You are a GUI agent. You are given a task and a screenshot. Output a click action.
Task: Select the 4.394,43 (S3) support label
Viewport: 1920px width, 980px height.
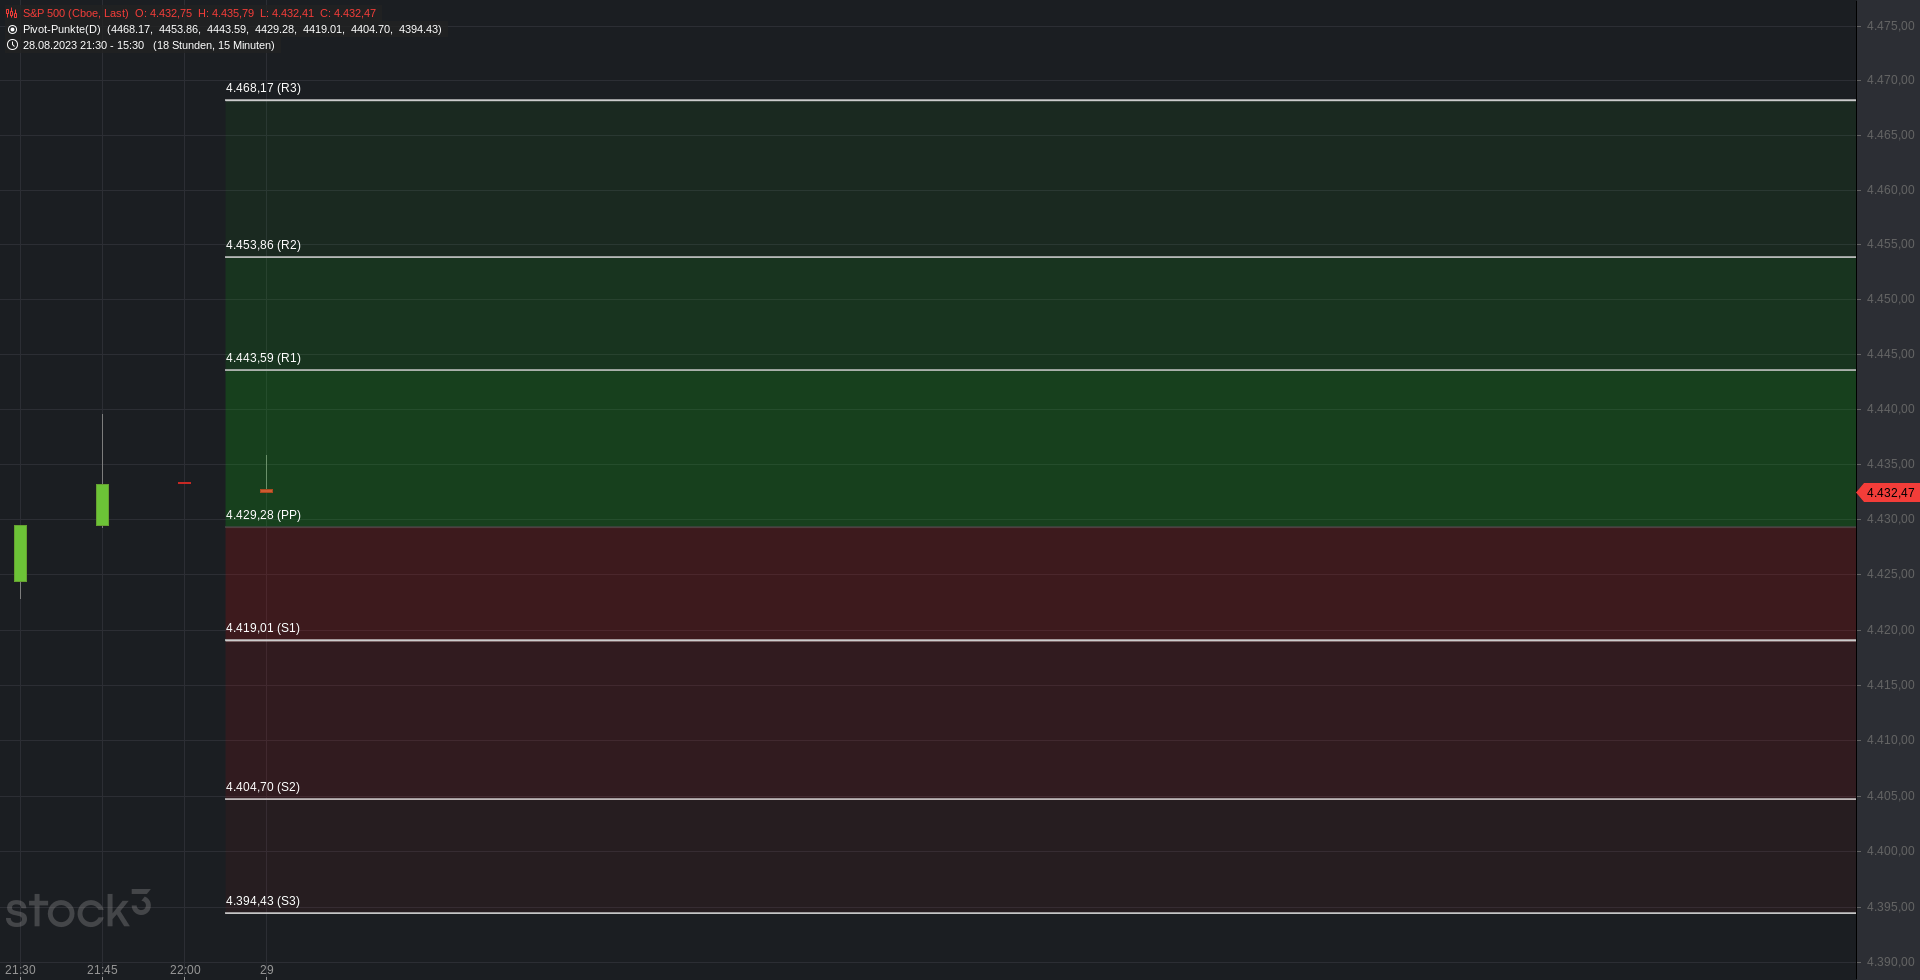click(x=263, y=901)
